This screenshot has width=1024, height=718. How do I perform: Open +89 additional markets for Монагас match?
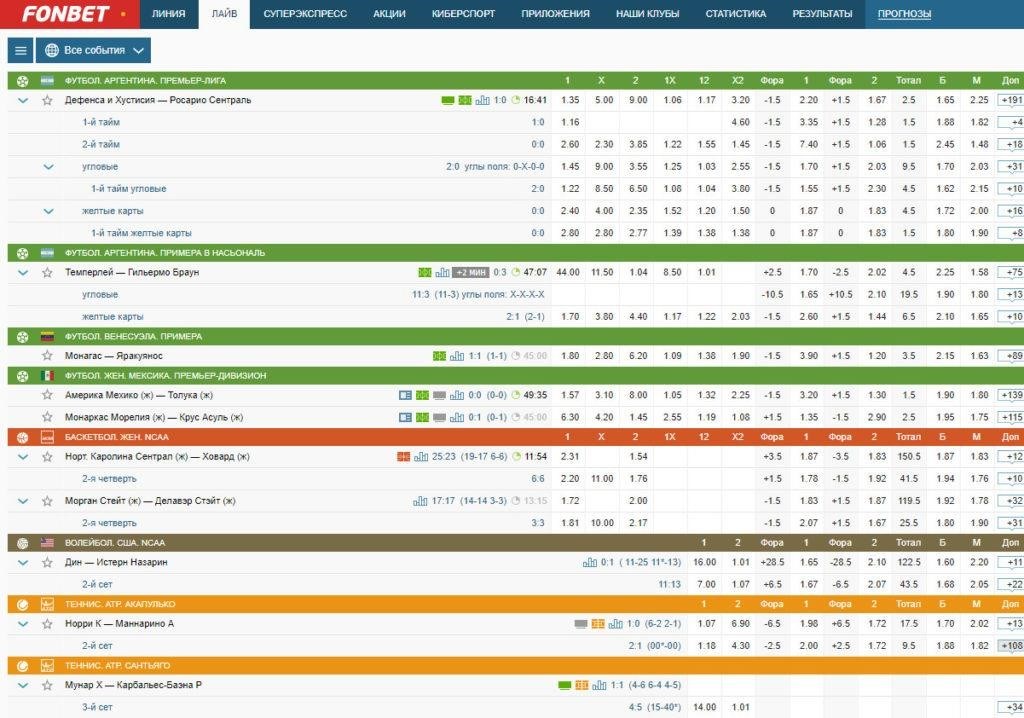click(x=1011, y=357)
